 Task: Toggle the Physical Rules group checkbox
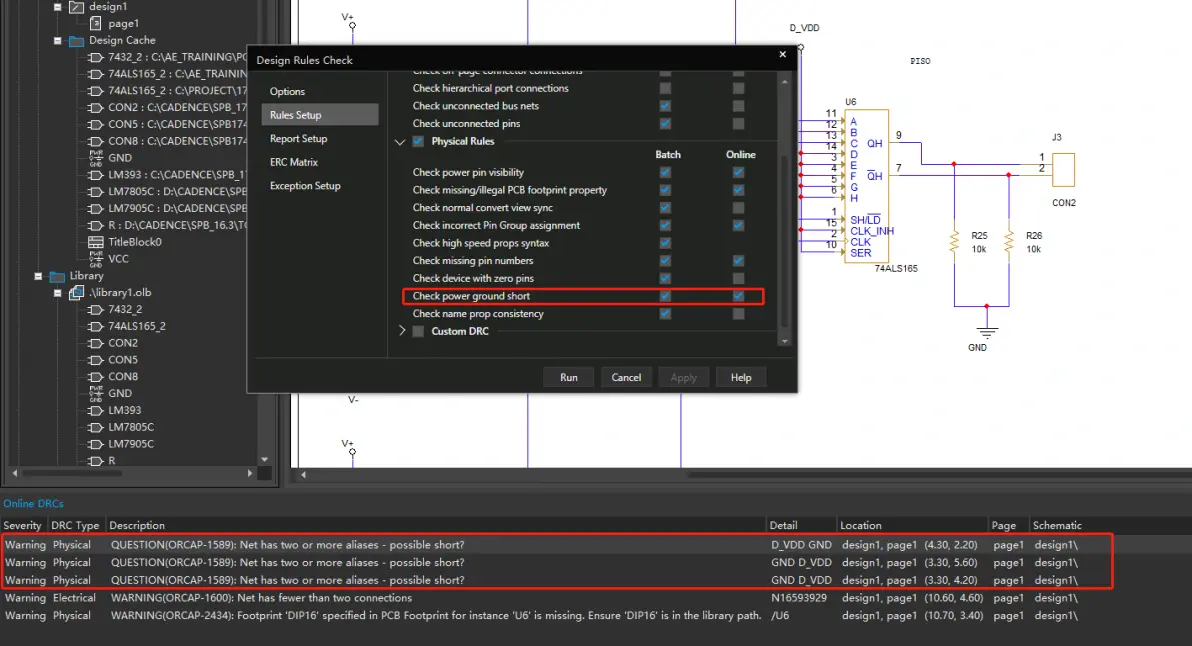(418, 141)
